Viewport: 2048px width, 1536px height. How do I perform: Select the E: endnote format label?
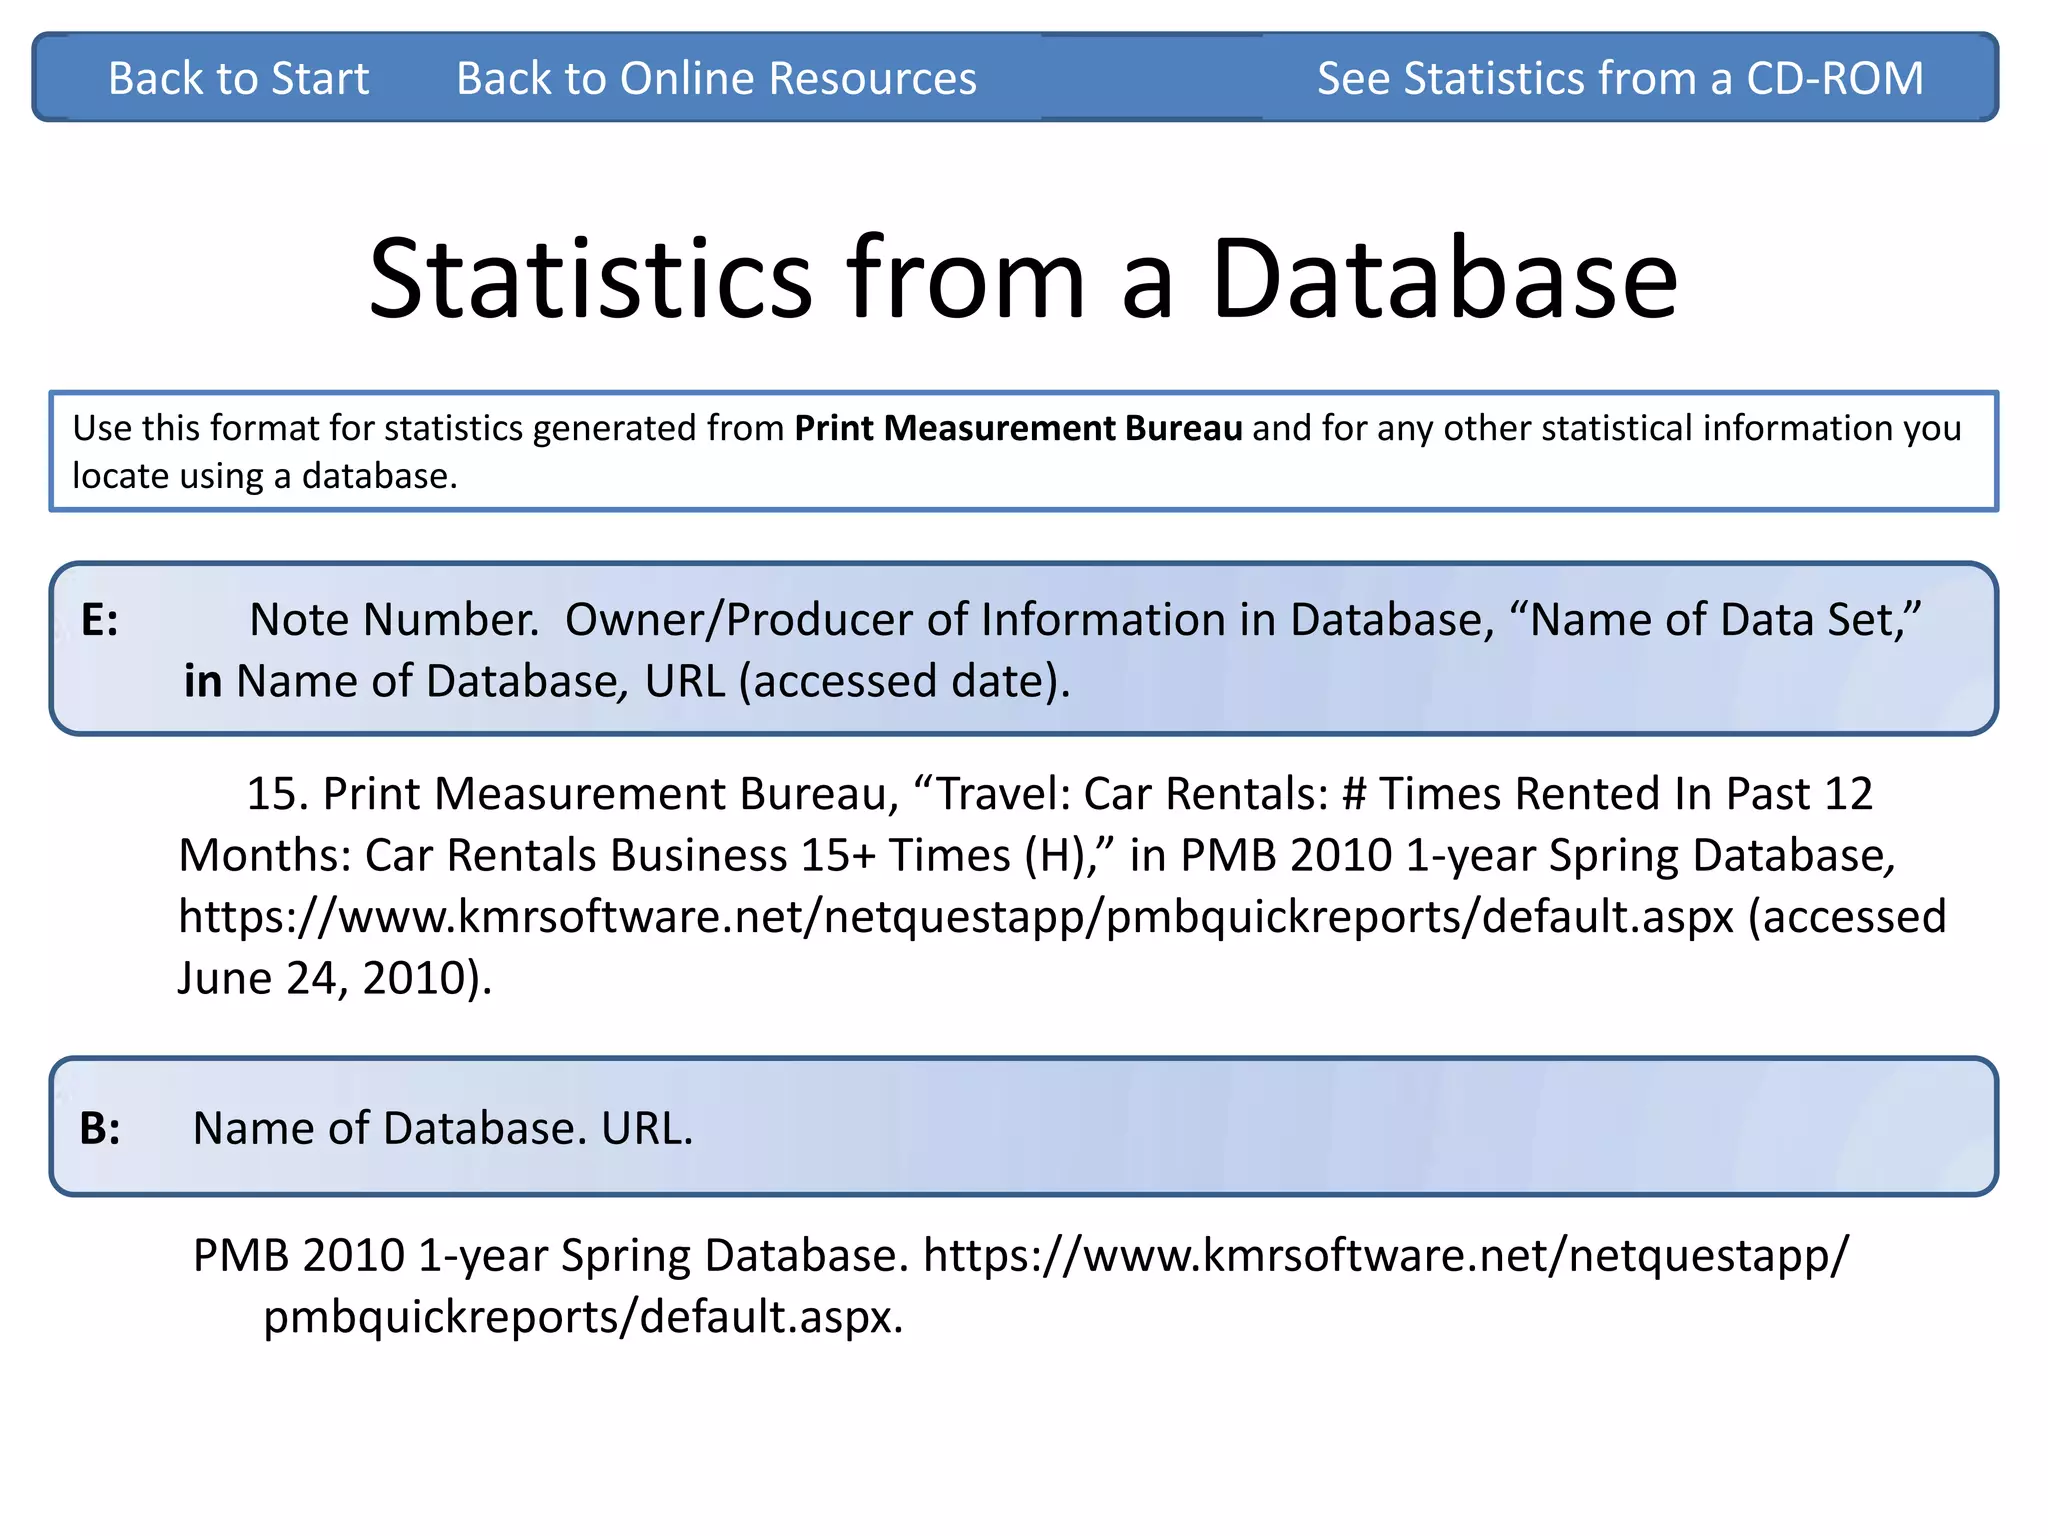coord(100,621)
